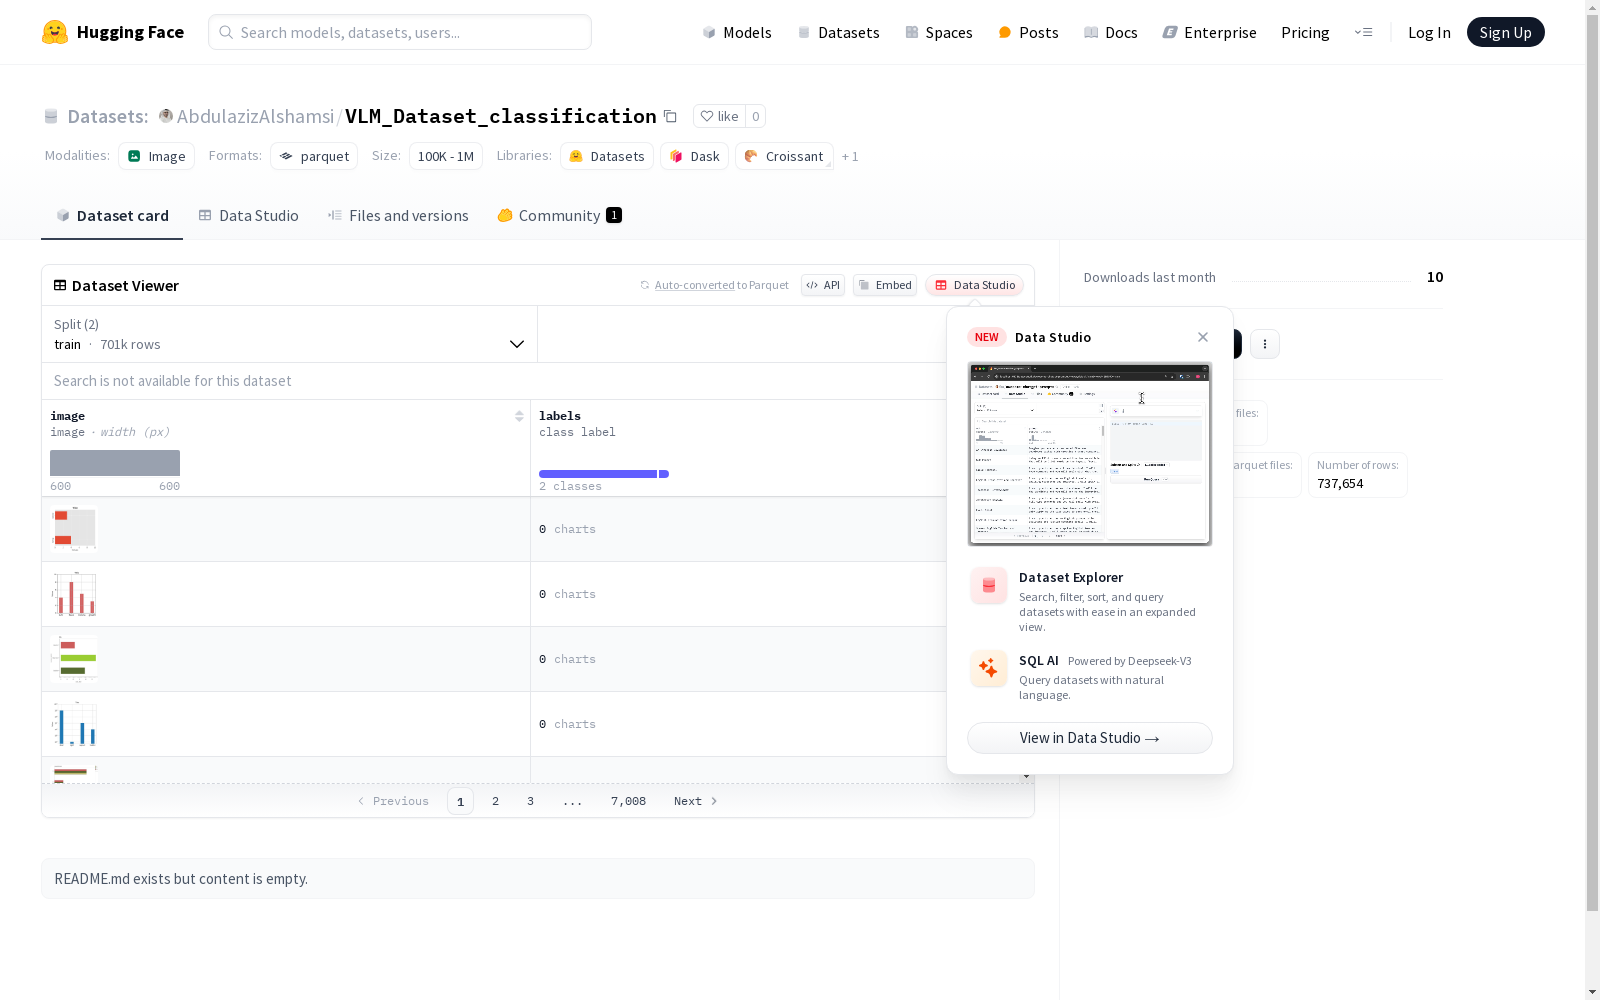Click the Log In link
Screen dimensions: 1600x1000
[x=1429, y=32]
